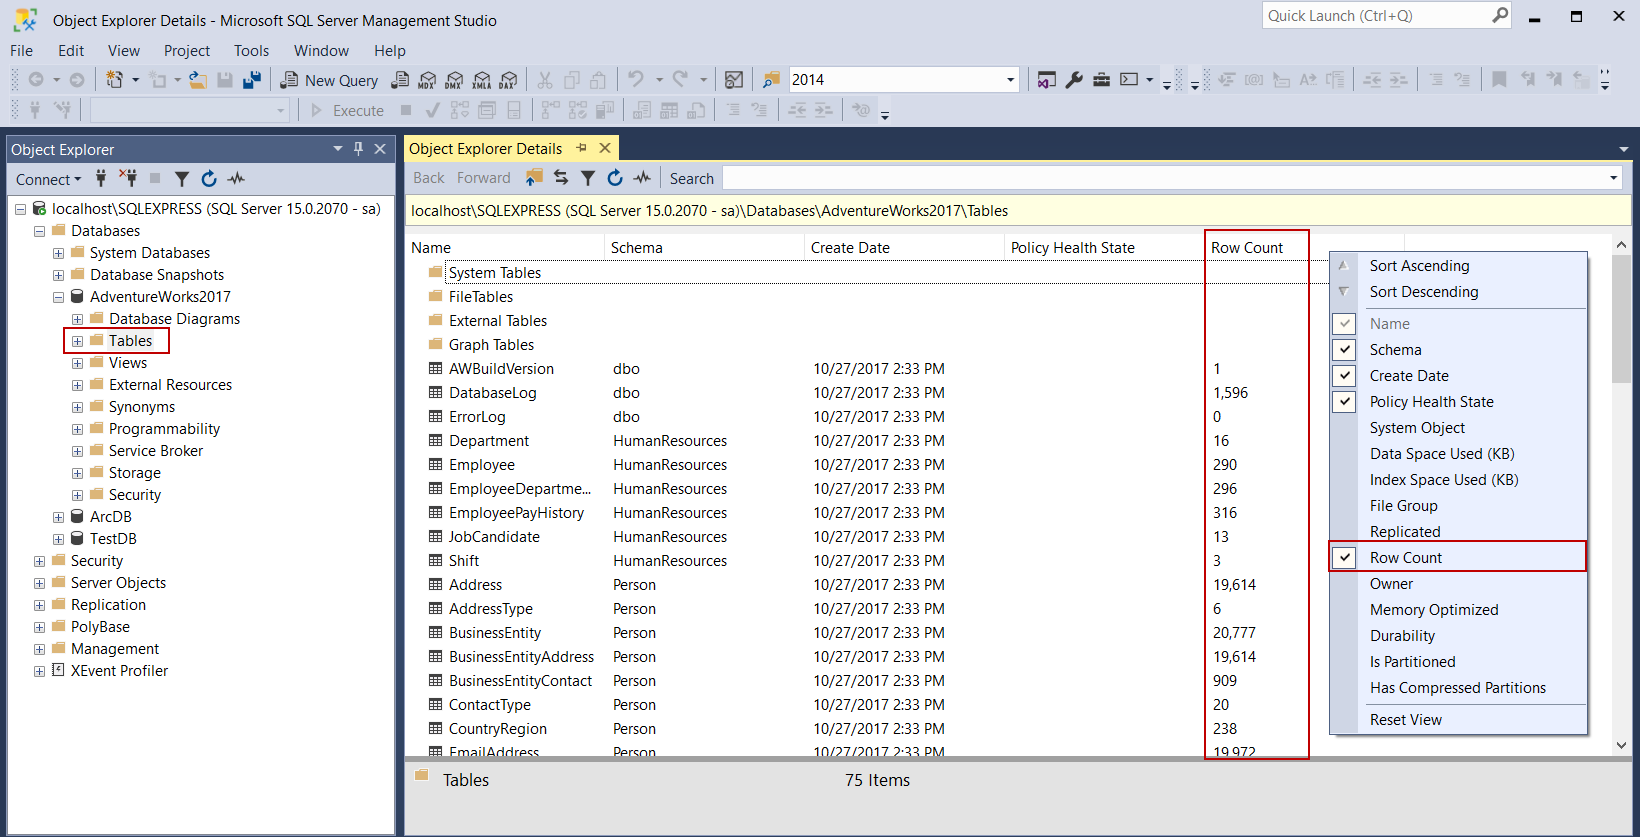The height and width of the screenshot is (837, 1640).
Task: Select Sort Descending from the context menu
Action: point(1423,292)
